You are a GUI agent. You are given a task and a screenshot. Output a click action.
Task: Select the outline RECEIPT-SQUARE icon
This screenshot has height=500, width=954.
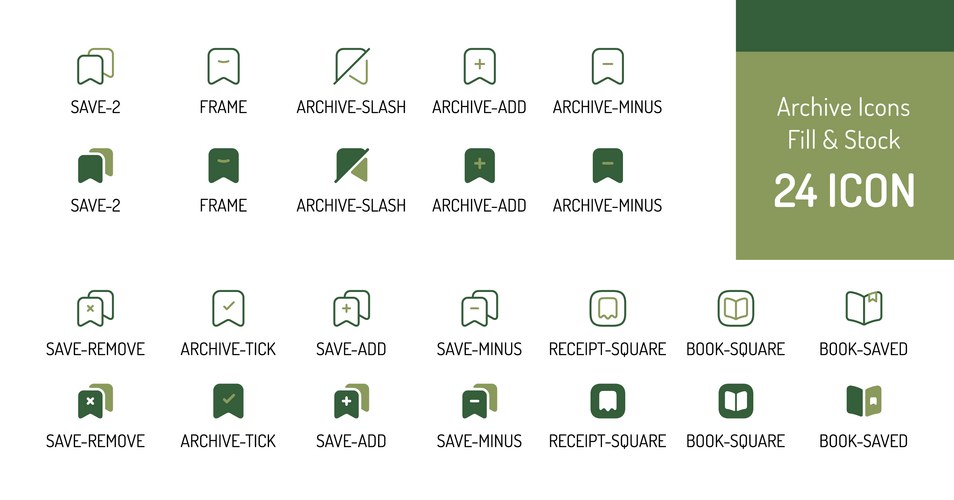pos(607,308)
